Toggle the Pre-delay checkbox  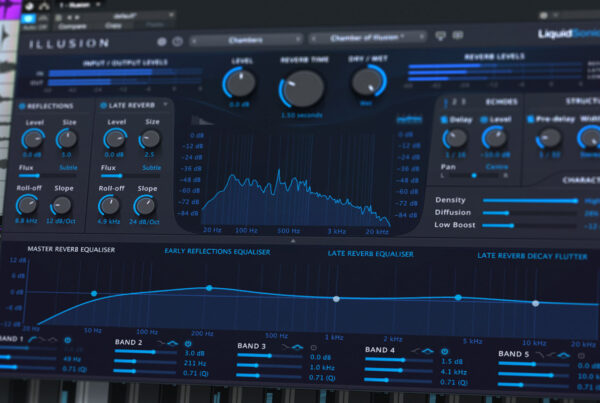click(530, 119)
